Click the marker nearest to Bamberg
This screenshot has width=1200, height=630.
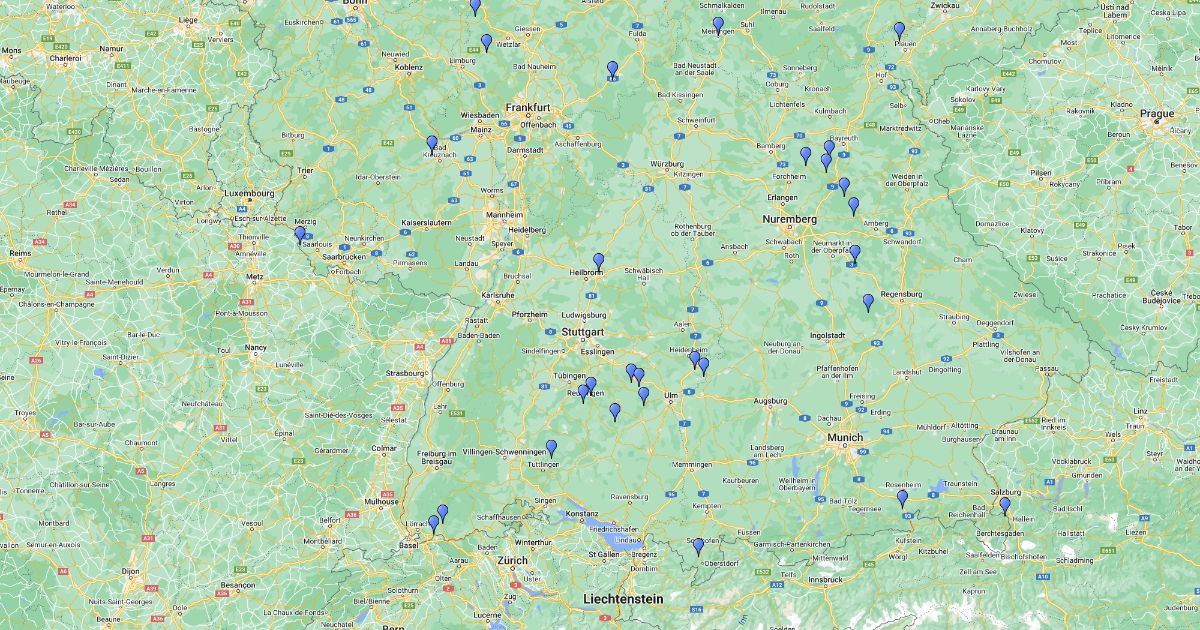point(805,155)
